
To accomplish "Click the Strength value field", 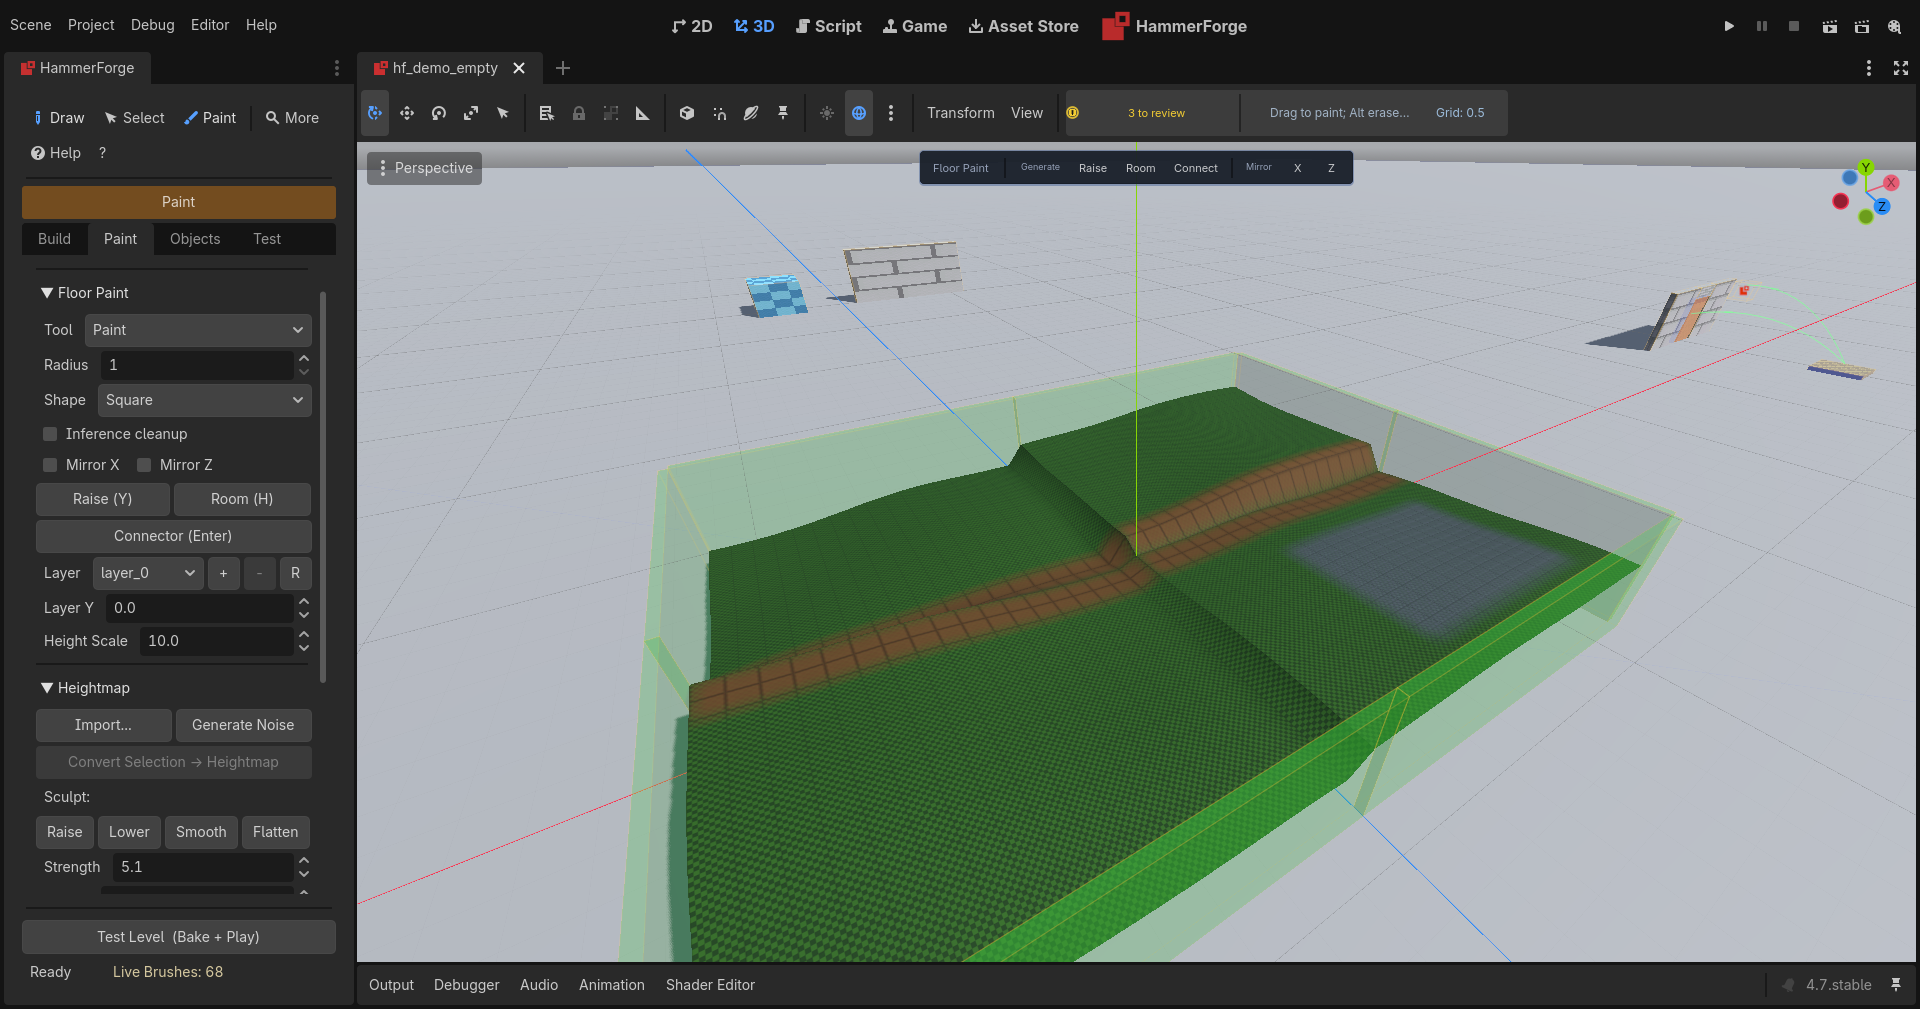I will tap(203, 867).
